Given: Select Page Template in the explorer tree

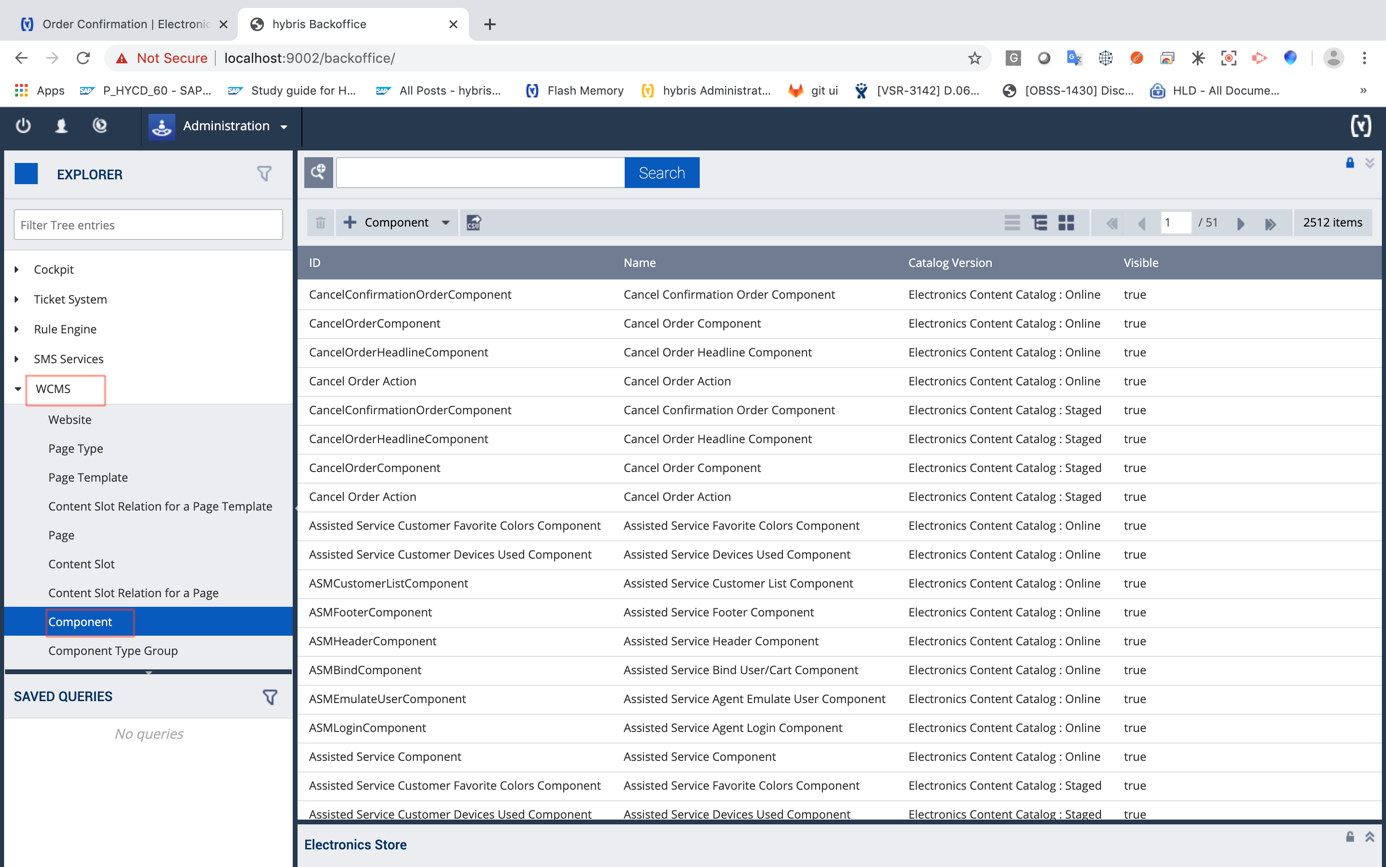Looking at the screenshot, I should 88,477.
